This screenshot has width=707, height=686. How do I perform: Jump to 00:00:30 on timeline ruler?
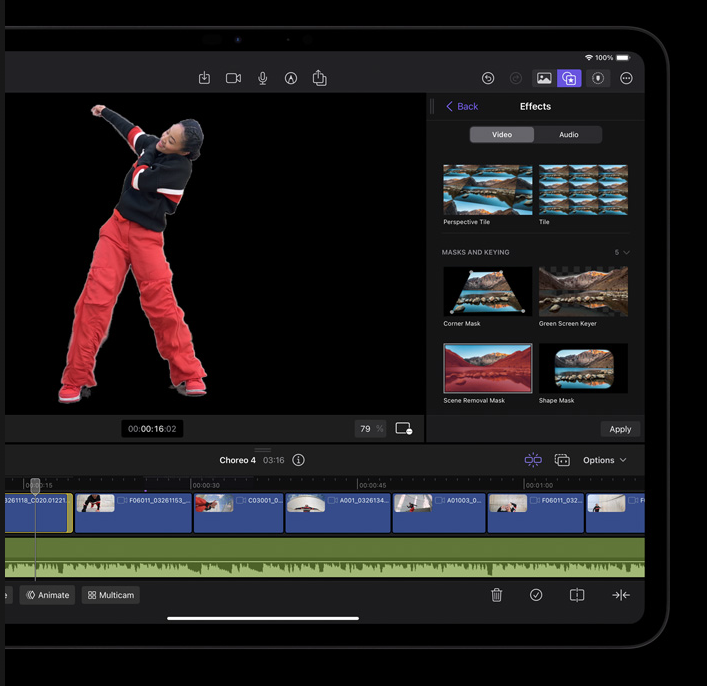coord(206,485)
